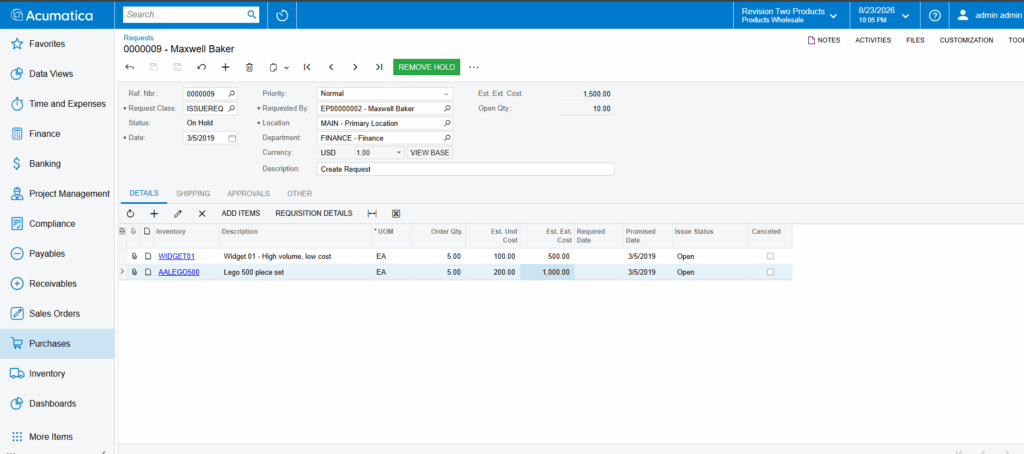Refresh the details grid

click(130, 214)
